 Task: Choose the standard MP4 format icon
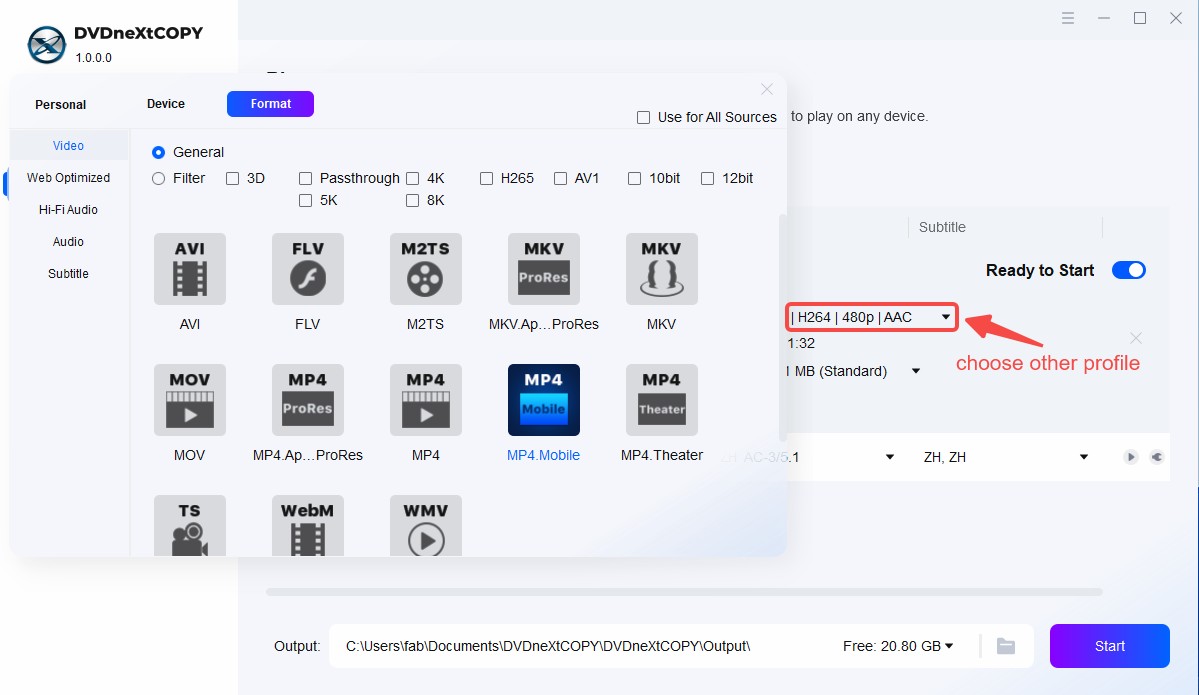pyautogui.click(x=425, y=400)
